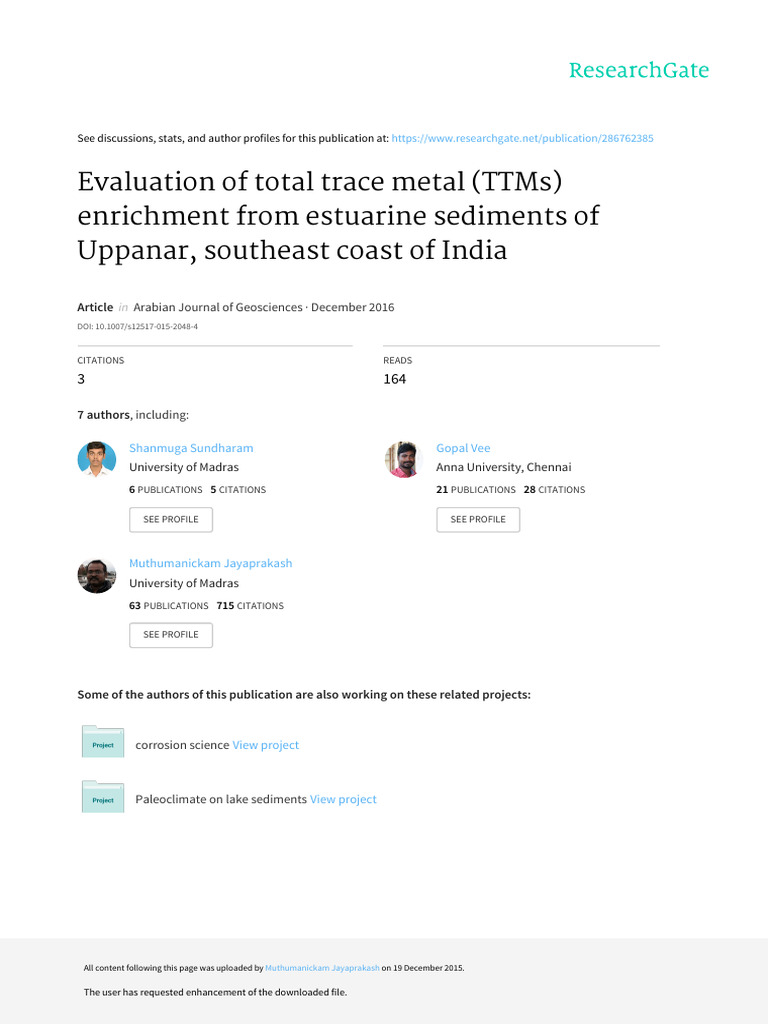
Task: Click uploader Muthumanickam Jayaprakash link in footer
Action: tap(322, 968)
